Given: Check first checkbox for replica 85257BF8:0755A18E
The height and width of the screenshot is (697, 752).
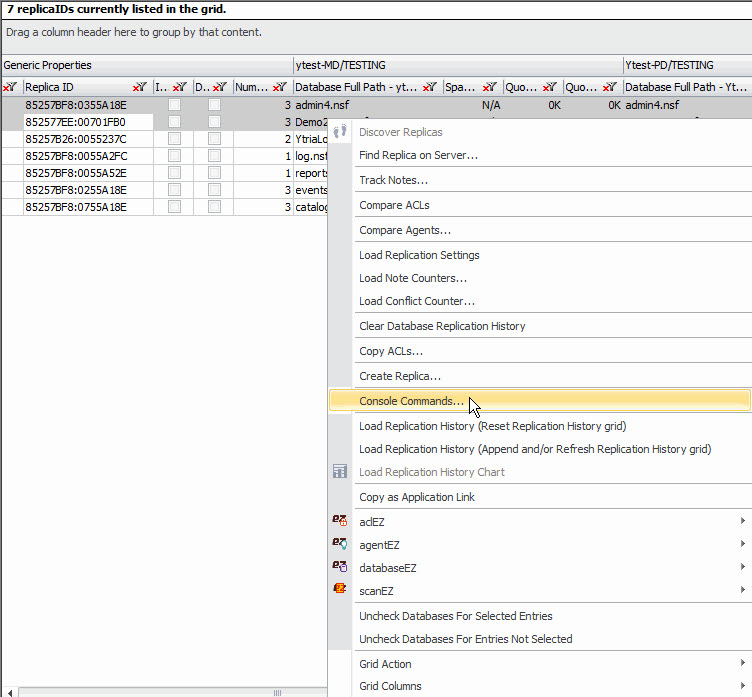Looking at the screenshot, I should coord(174,207).
